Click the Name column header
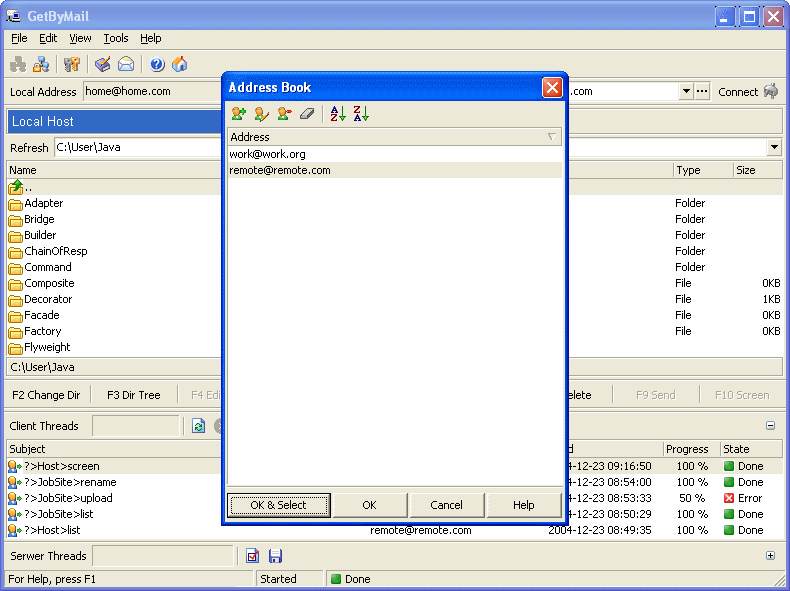Viewport: 790px width, 591px height. [114, 170]
